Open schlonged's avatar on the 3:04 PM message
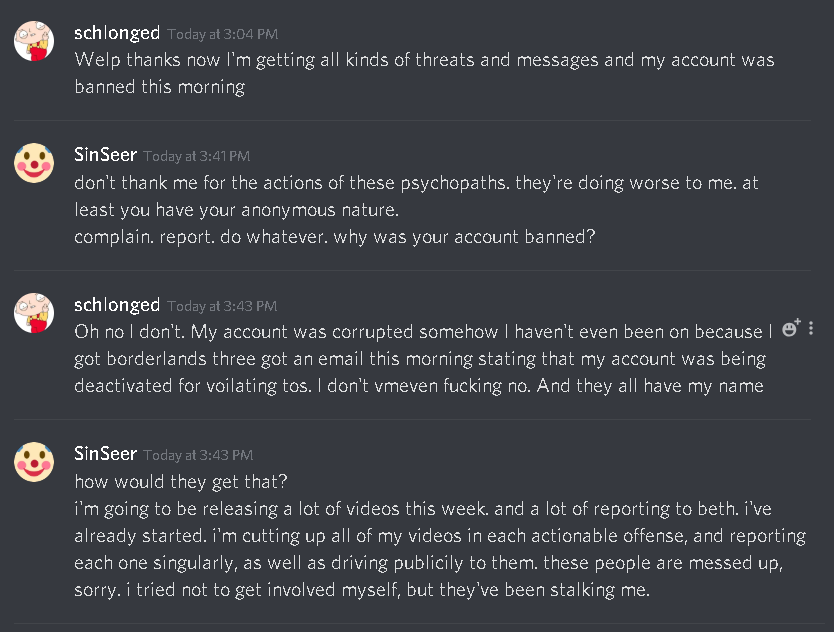This screenshot has height=632, width=834. click(34, 41)
